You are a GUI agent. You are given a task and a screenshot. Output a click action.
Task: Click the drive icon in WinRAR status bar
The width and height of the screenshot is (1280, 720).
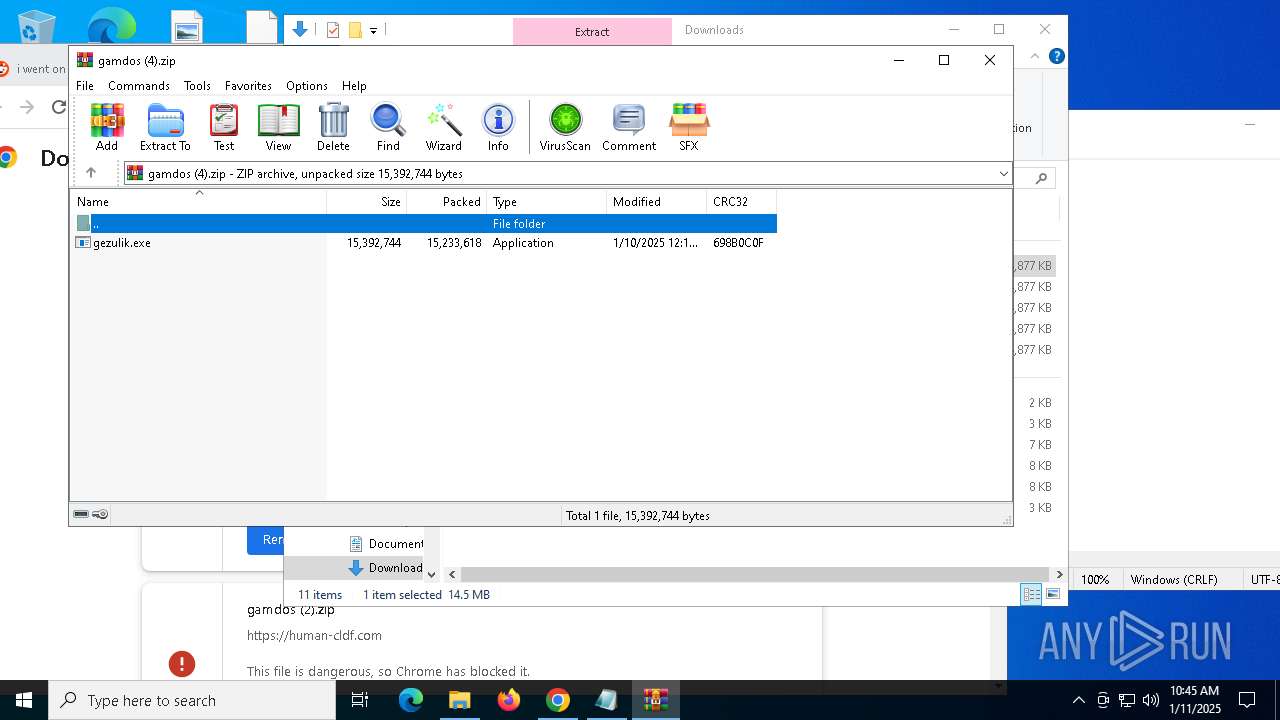pos(81,515)
